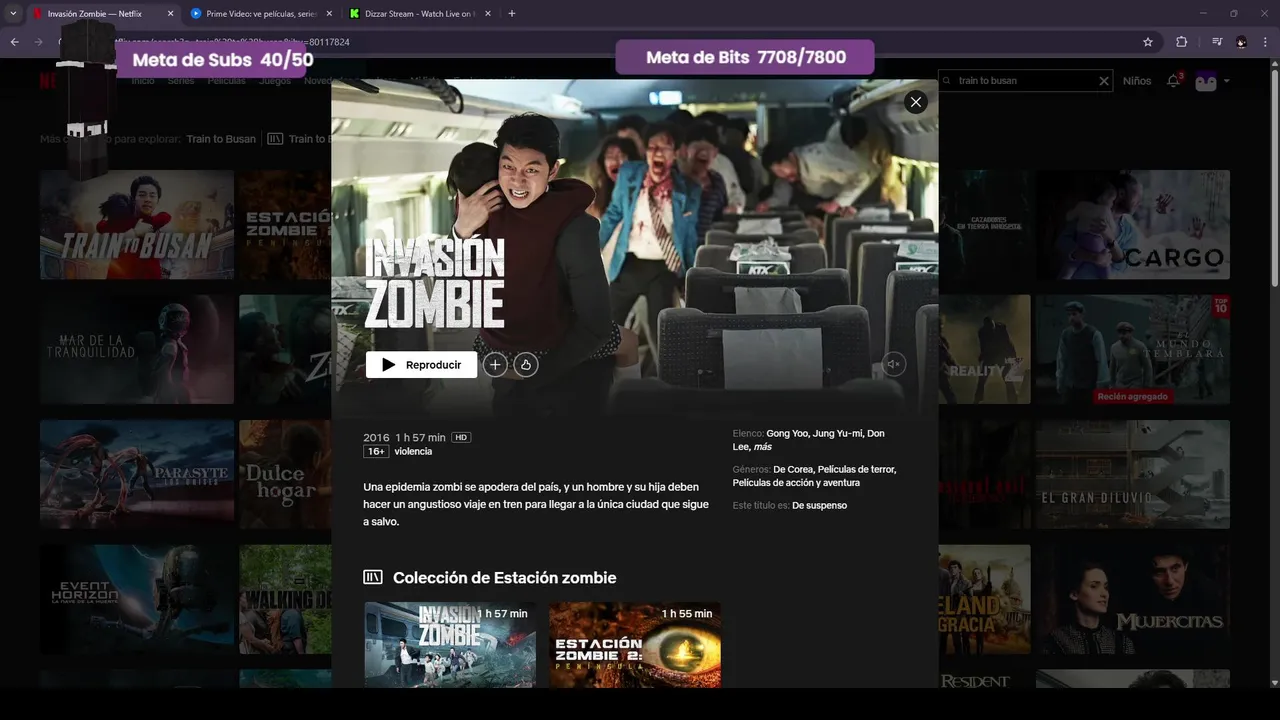Open the Chrome profile avatar
The image size is (1280, 720).
tap(1241, 42)
